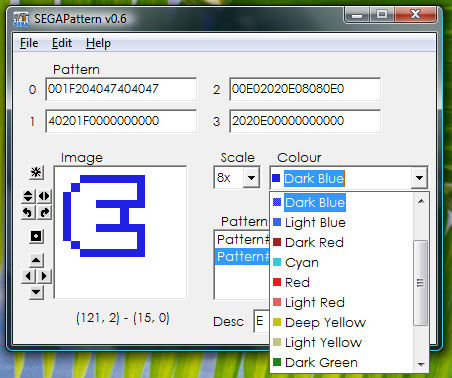Click the Pattern 0 hex input field

[121, 89]
